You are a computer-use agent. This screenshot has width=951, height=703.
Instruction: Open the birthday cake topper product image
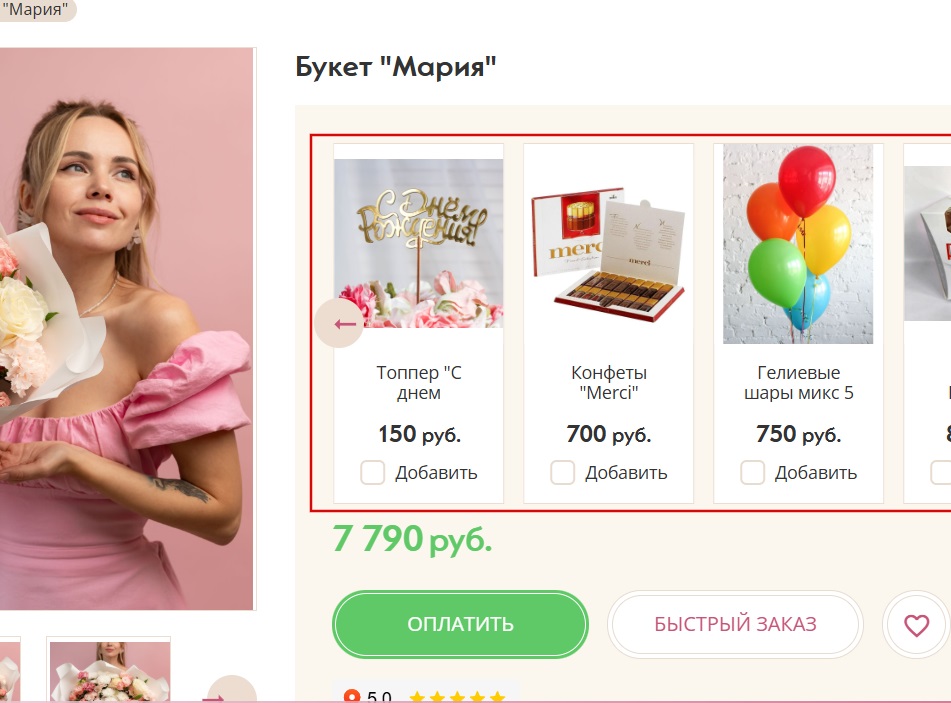point(418,243)
